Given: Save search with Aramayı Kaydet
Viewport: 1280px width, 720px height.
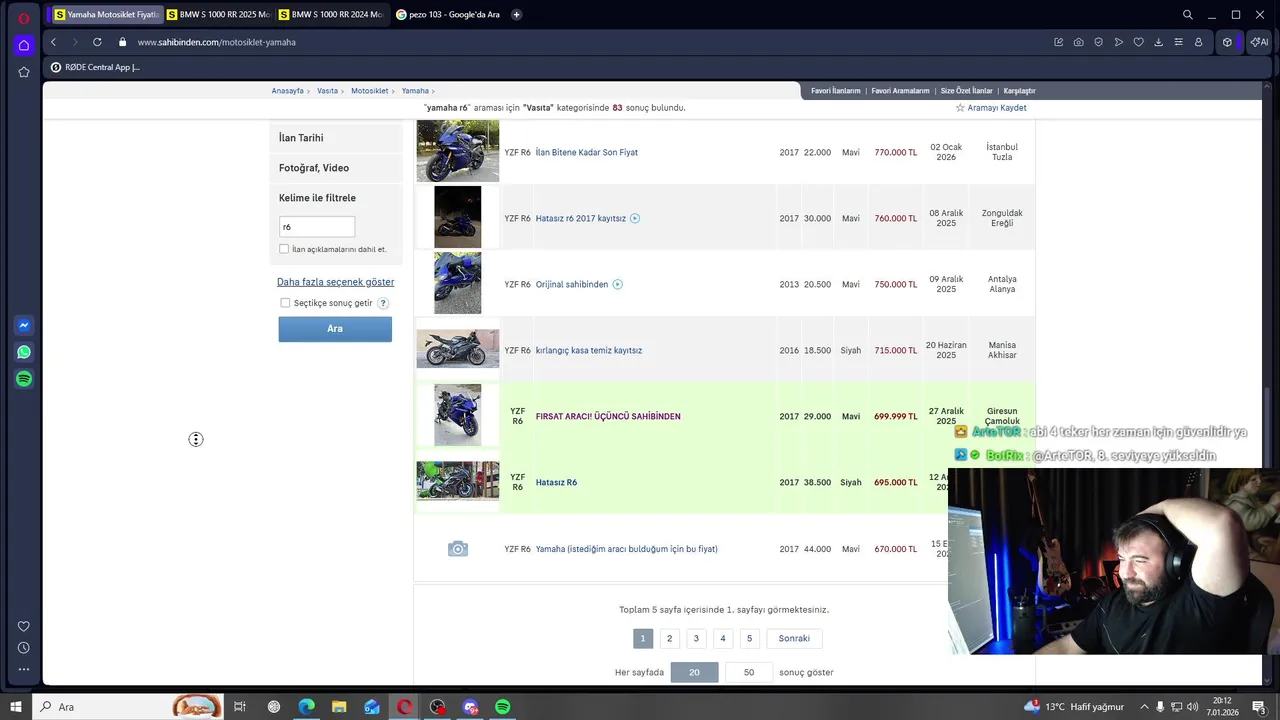Looking at the screenshot, I should tap(991, 108).
